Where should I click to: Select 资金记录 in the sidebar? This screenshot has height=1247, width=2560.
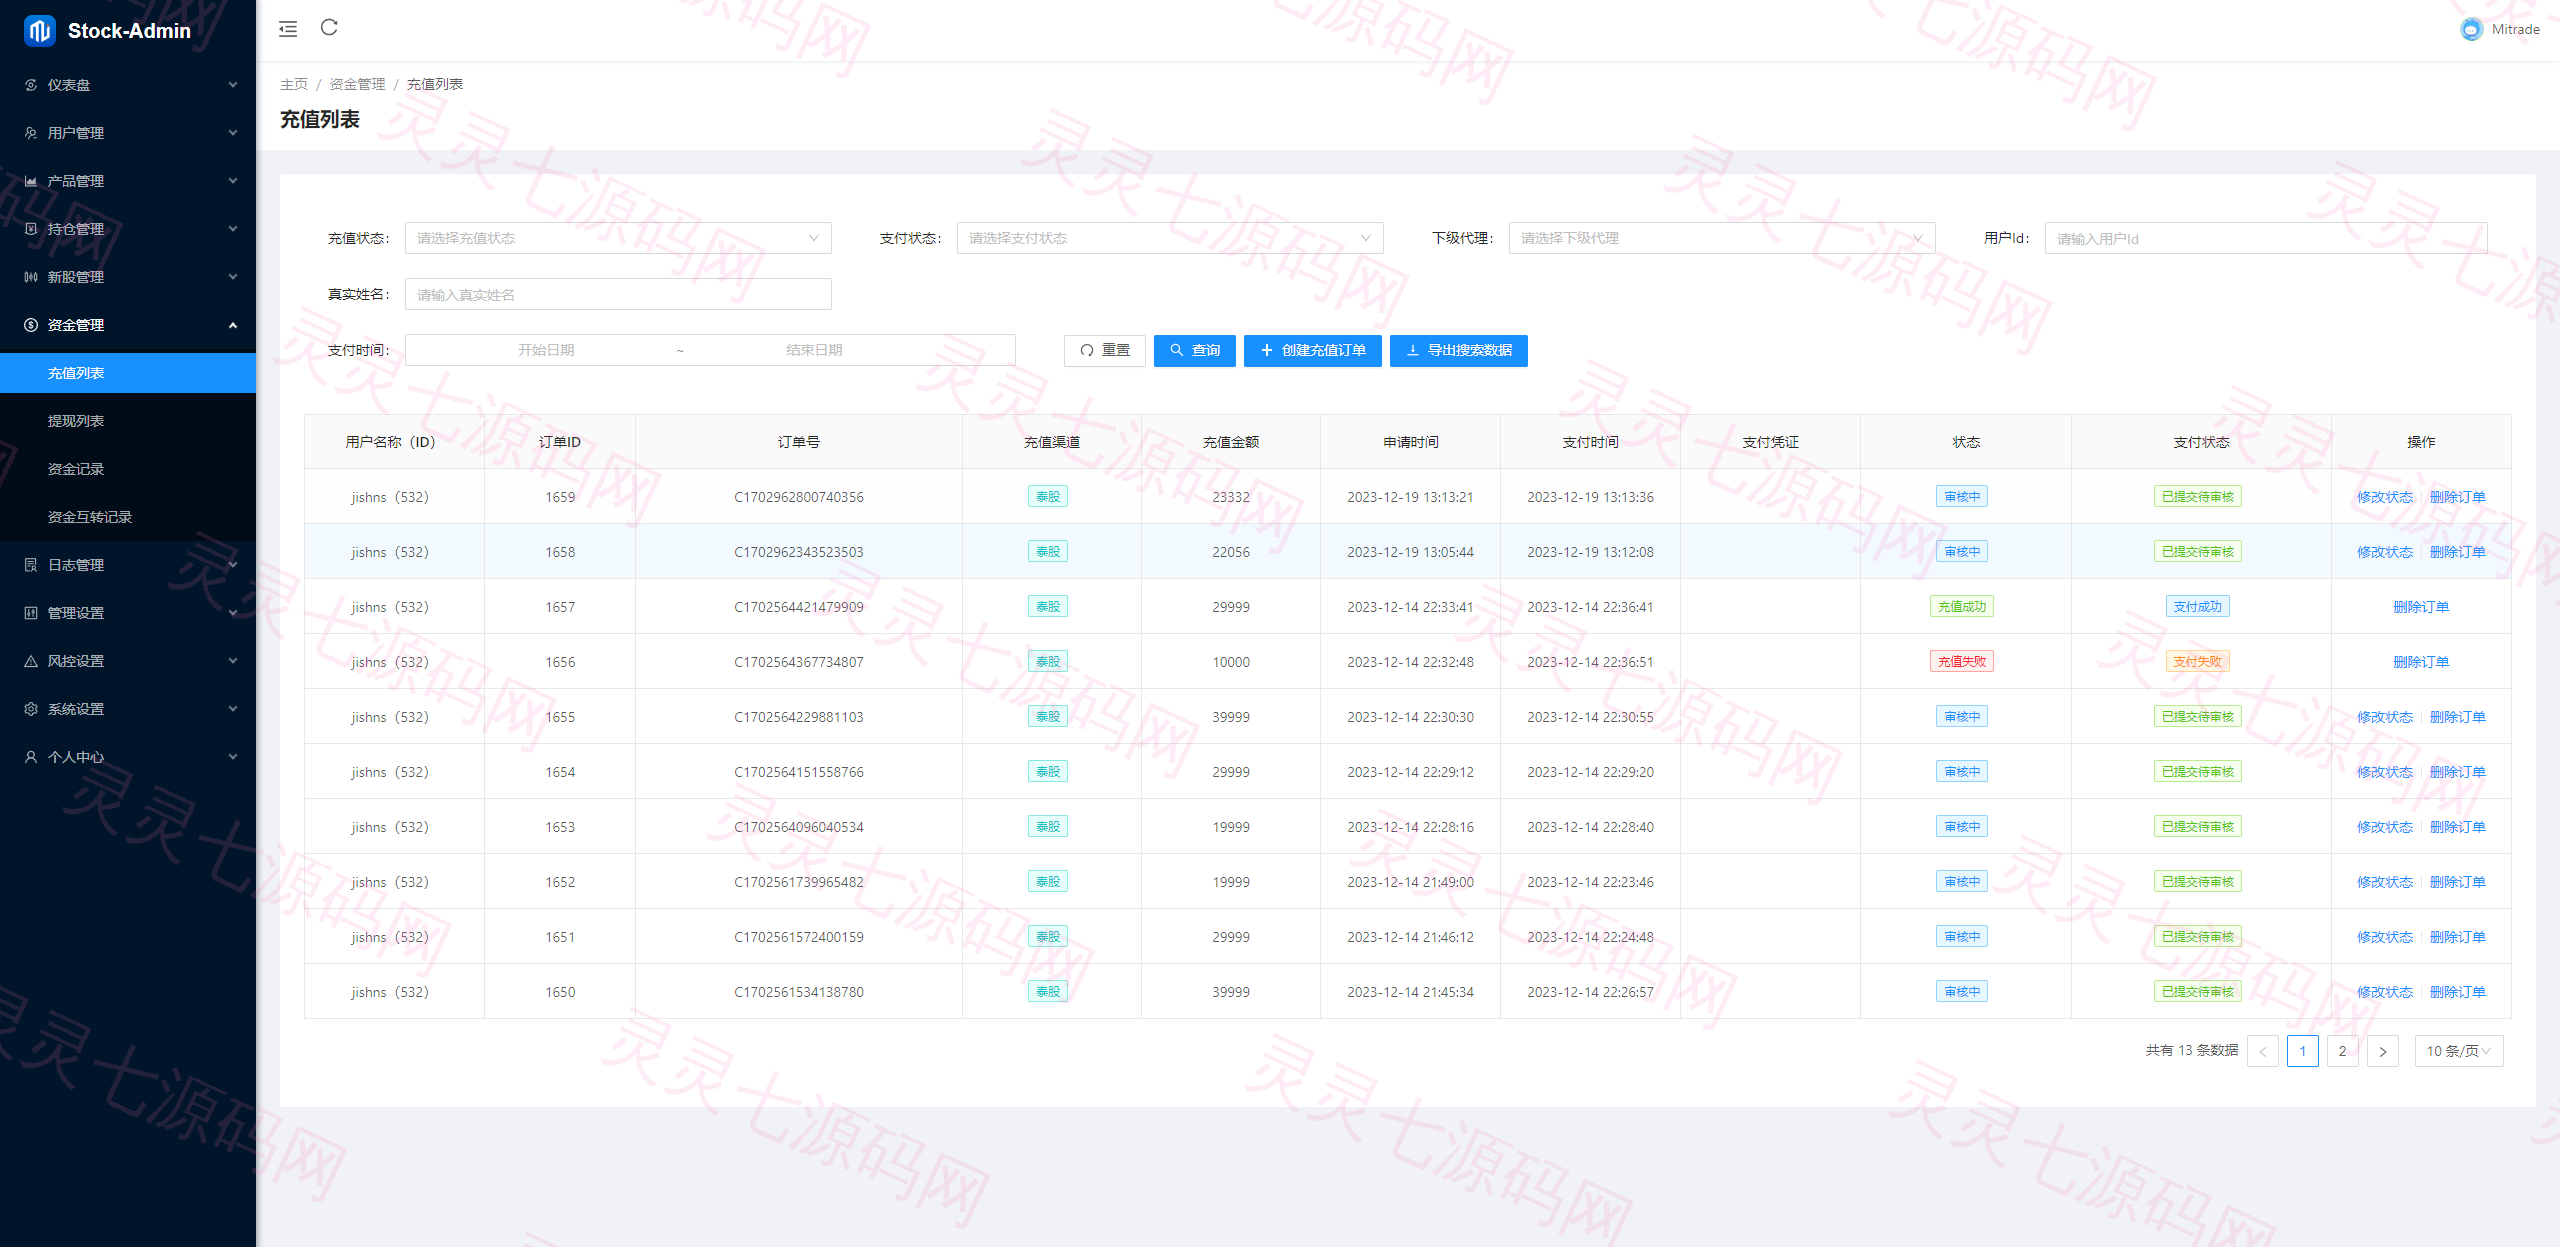[128, 469]
